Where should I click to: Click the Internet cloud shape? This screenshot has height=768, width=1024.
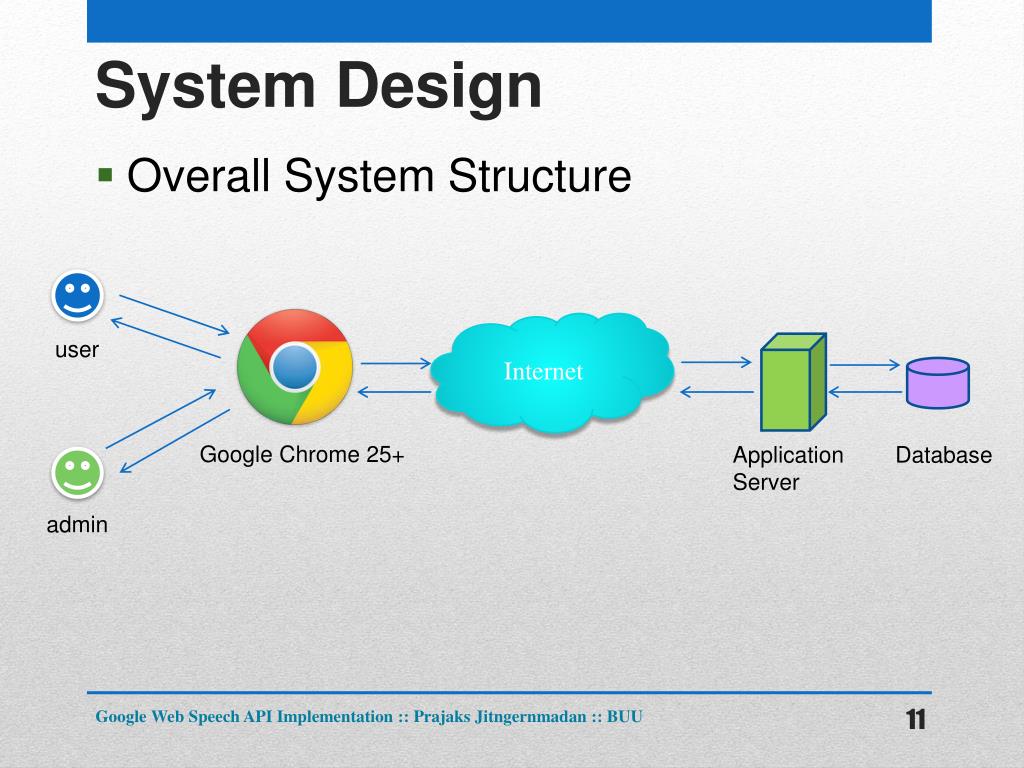point(552,373)
